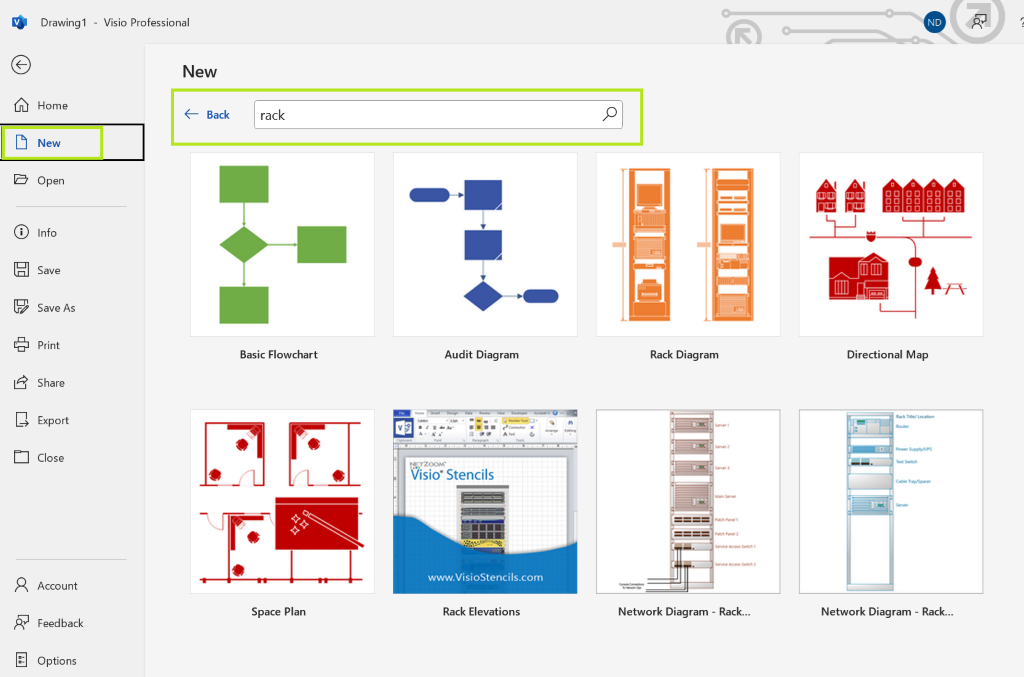
Task: Click the Save floppy disk icon
Action: [22, 270]
